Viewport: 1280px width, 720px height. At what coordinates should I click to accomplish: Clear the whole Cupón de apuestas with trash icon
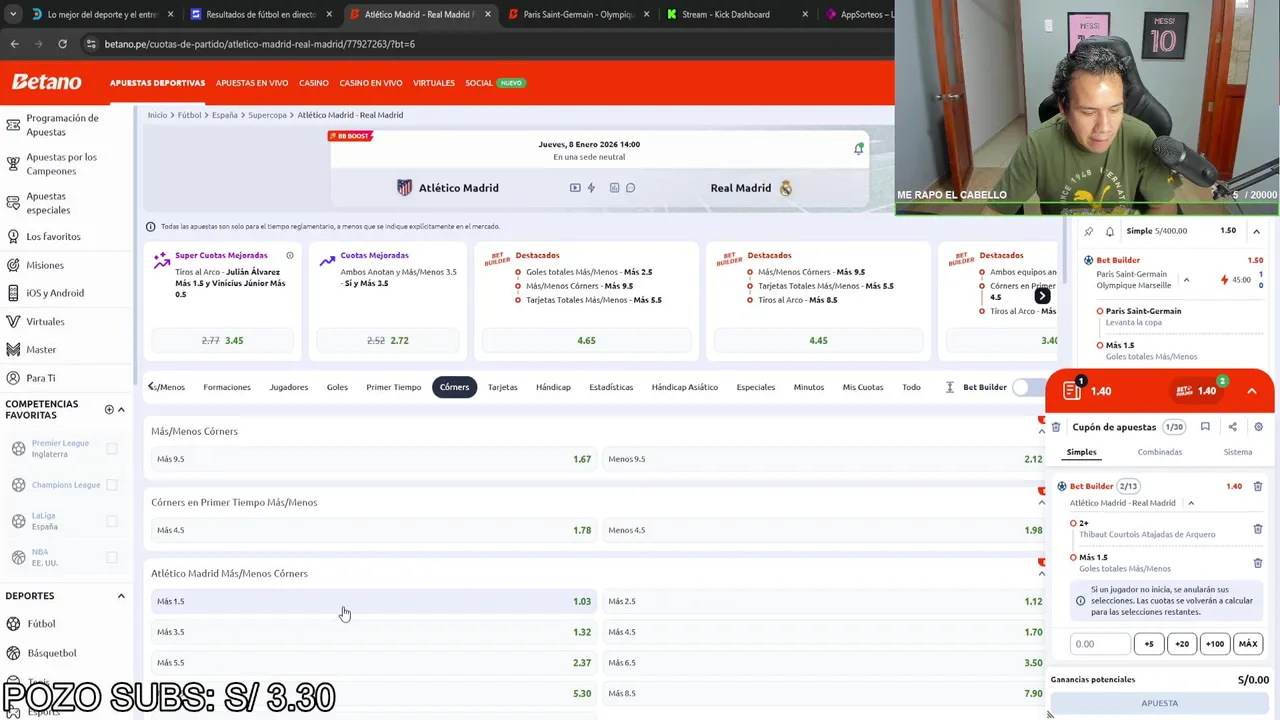(1056, 427)
